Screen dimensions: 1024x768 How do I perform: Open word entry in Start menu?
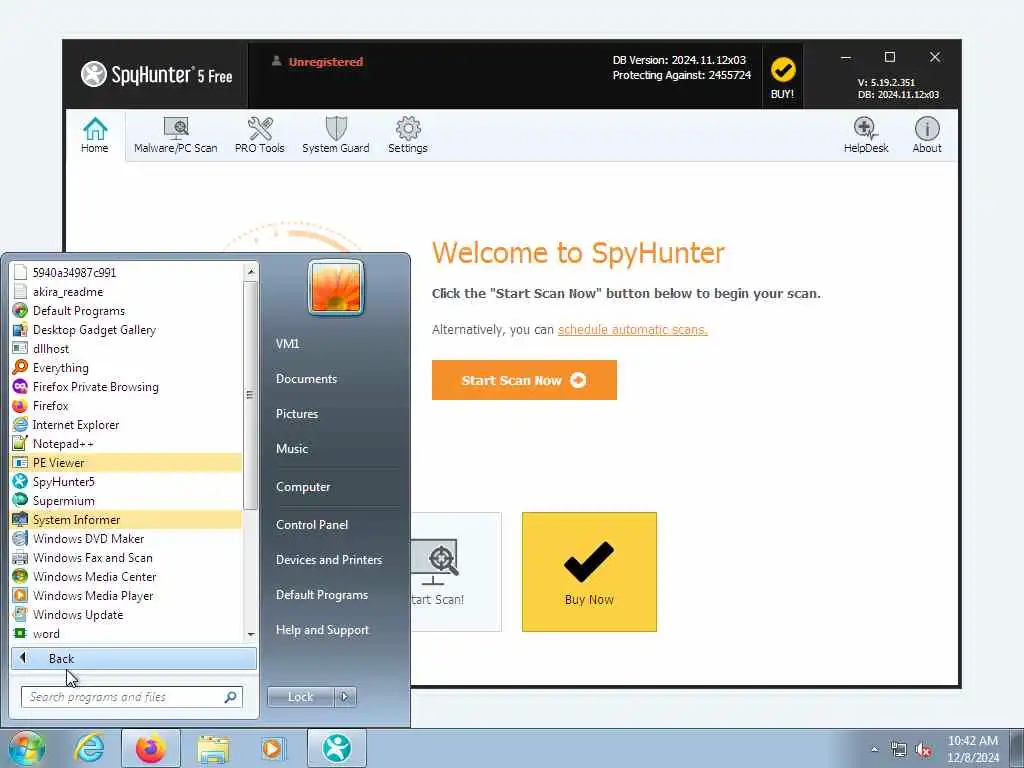[127, 633]
